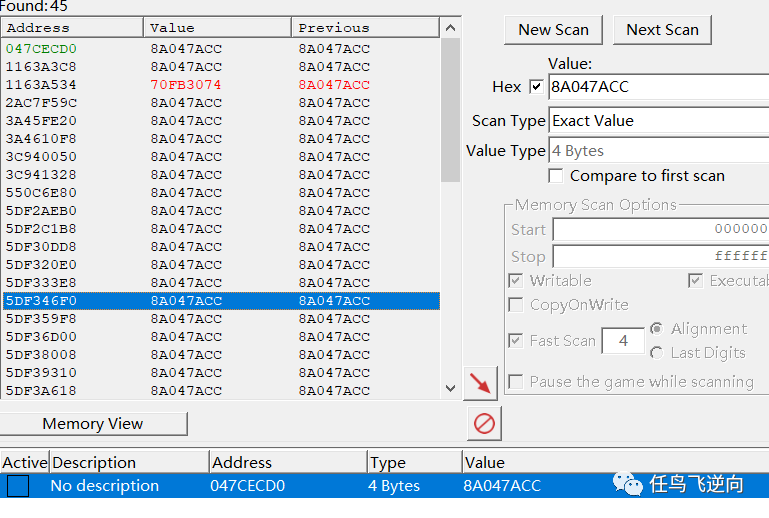Click value 8A047ACC in address table row

pos(502,486)
